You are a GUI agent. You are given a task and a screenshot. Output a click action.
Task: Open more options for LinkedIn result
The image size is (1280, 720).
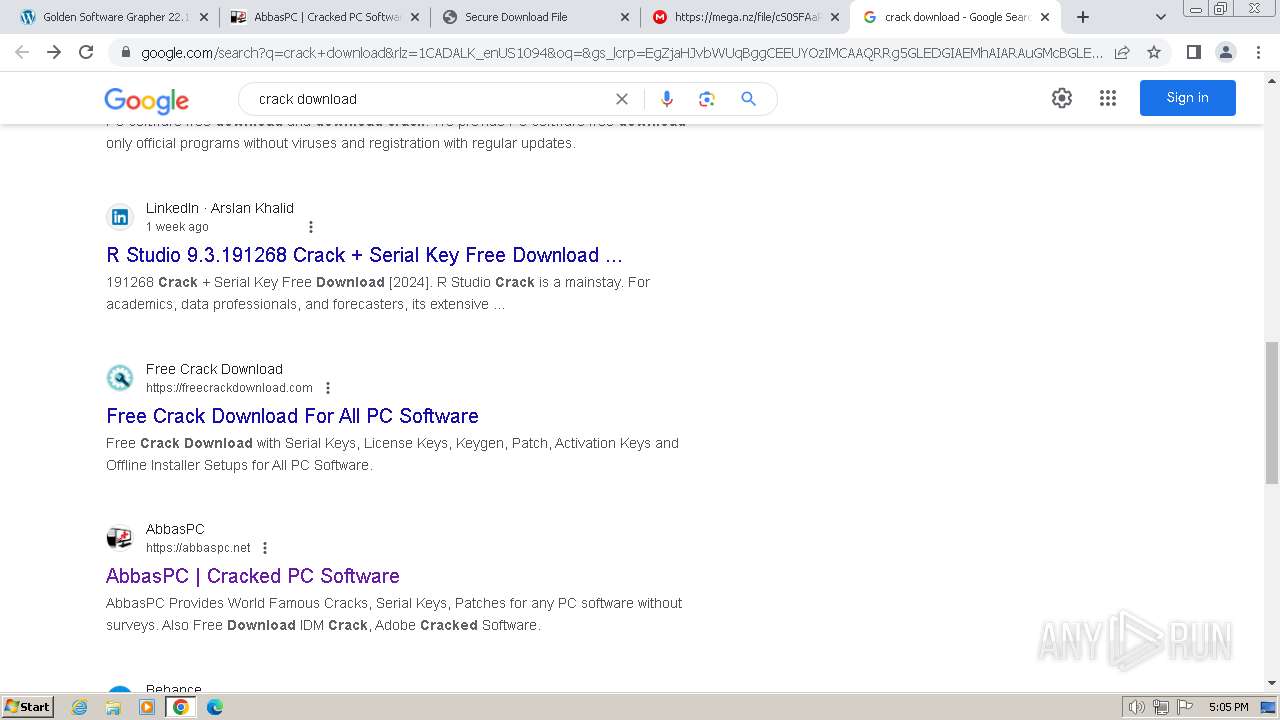[x=310, y=227]
